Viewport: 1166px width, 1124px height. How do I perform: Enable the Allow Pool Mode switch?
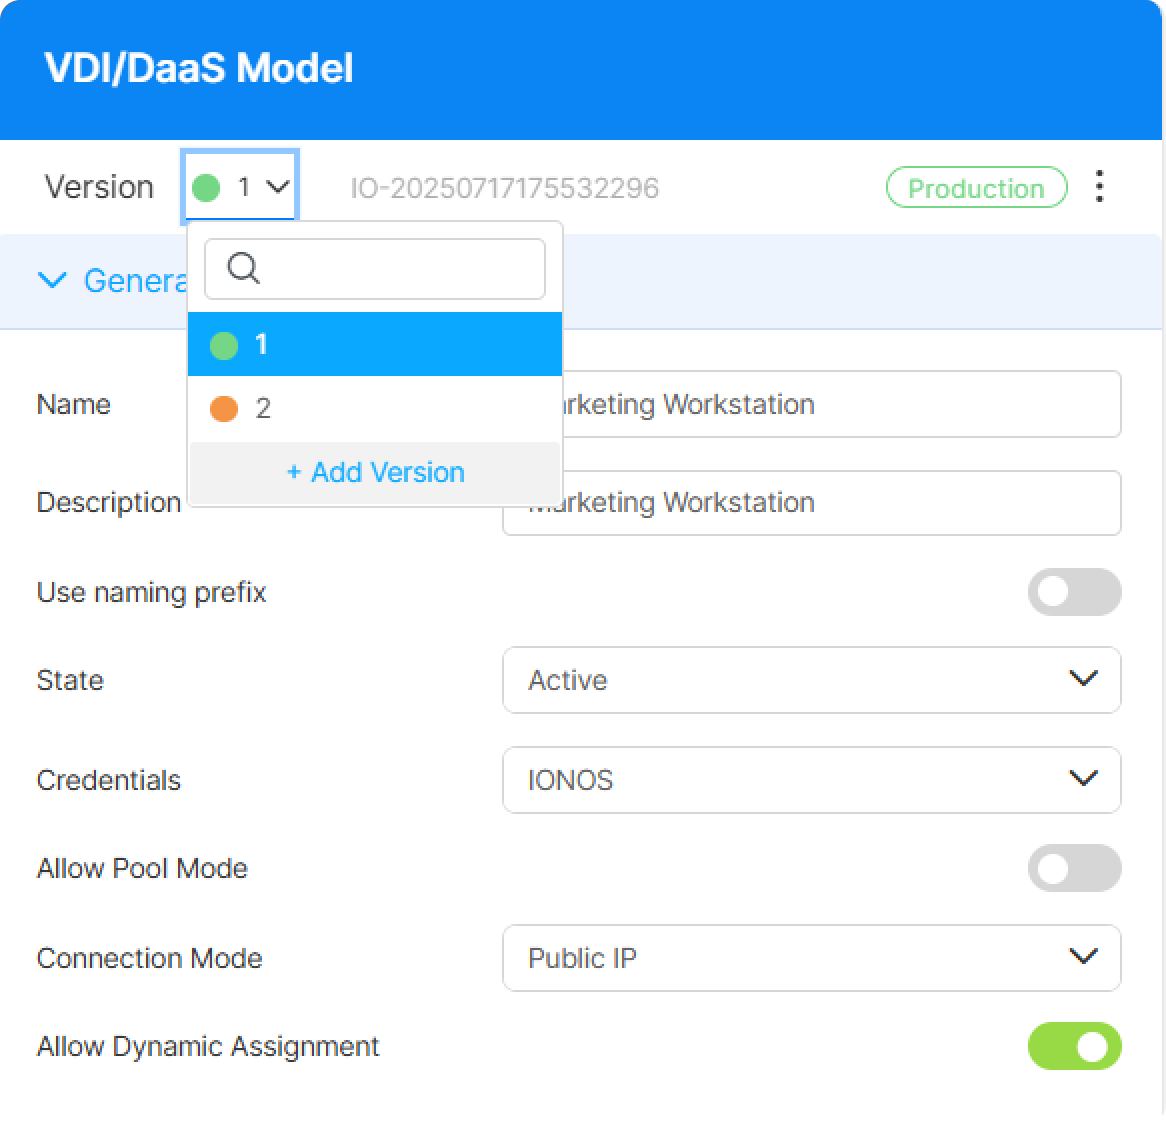click(1074, 868)
